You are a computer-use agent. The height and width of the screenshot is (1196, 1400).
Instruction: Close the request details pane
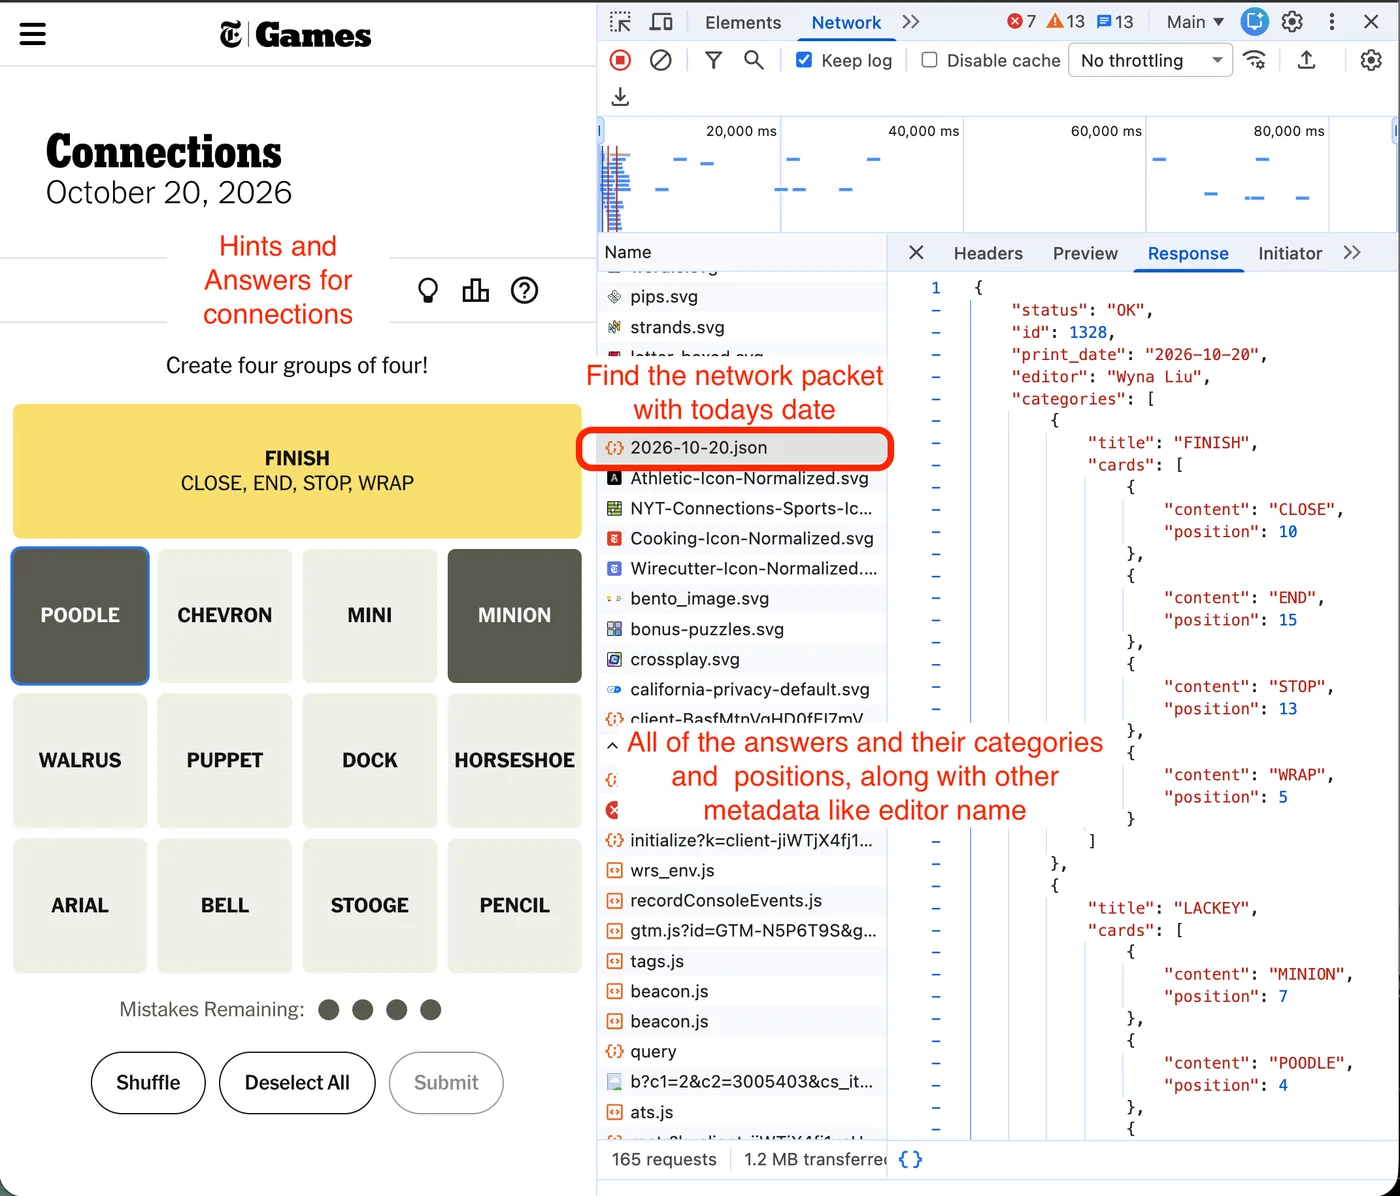(916, 253)
